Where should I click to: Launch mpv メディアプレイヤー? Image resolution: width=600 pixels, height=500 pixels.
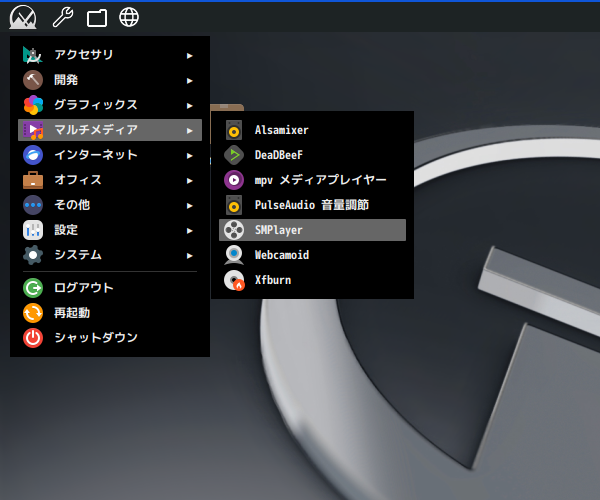pos(312,180)
